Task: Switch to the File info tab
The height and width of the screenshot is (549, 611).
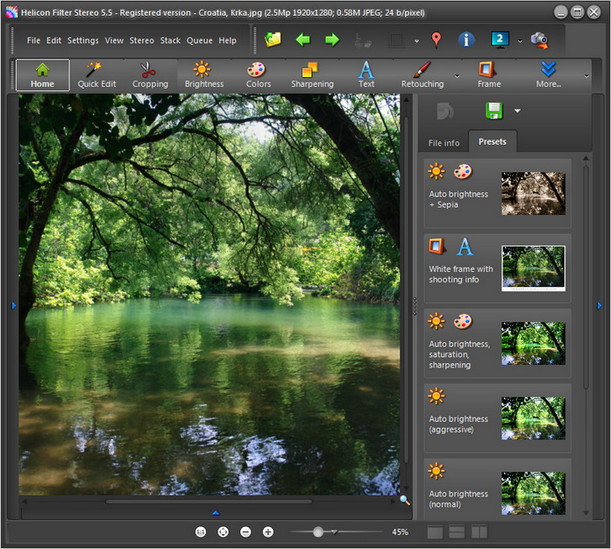Action: tap(443, 143)
